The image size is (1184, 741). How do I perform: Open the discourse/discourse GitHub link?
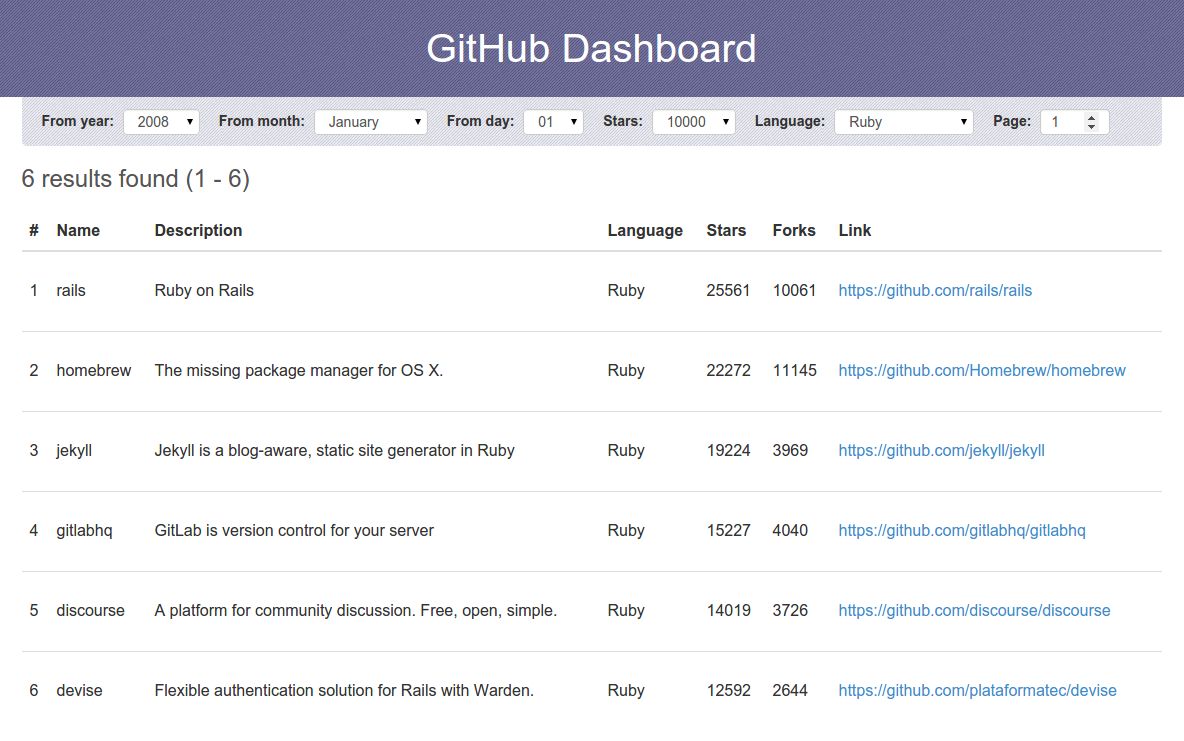(974, 611)
